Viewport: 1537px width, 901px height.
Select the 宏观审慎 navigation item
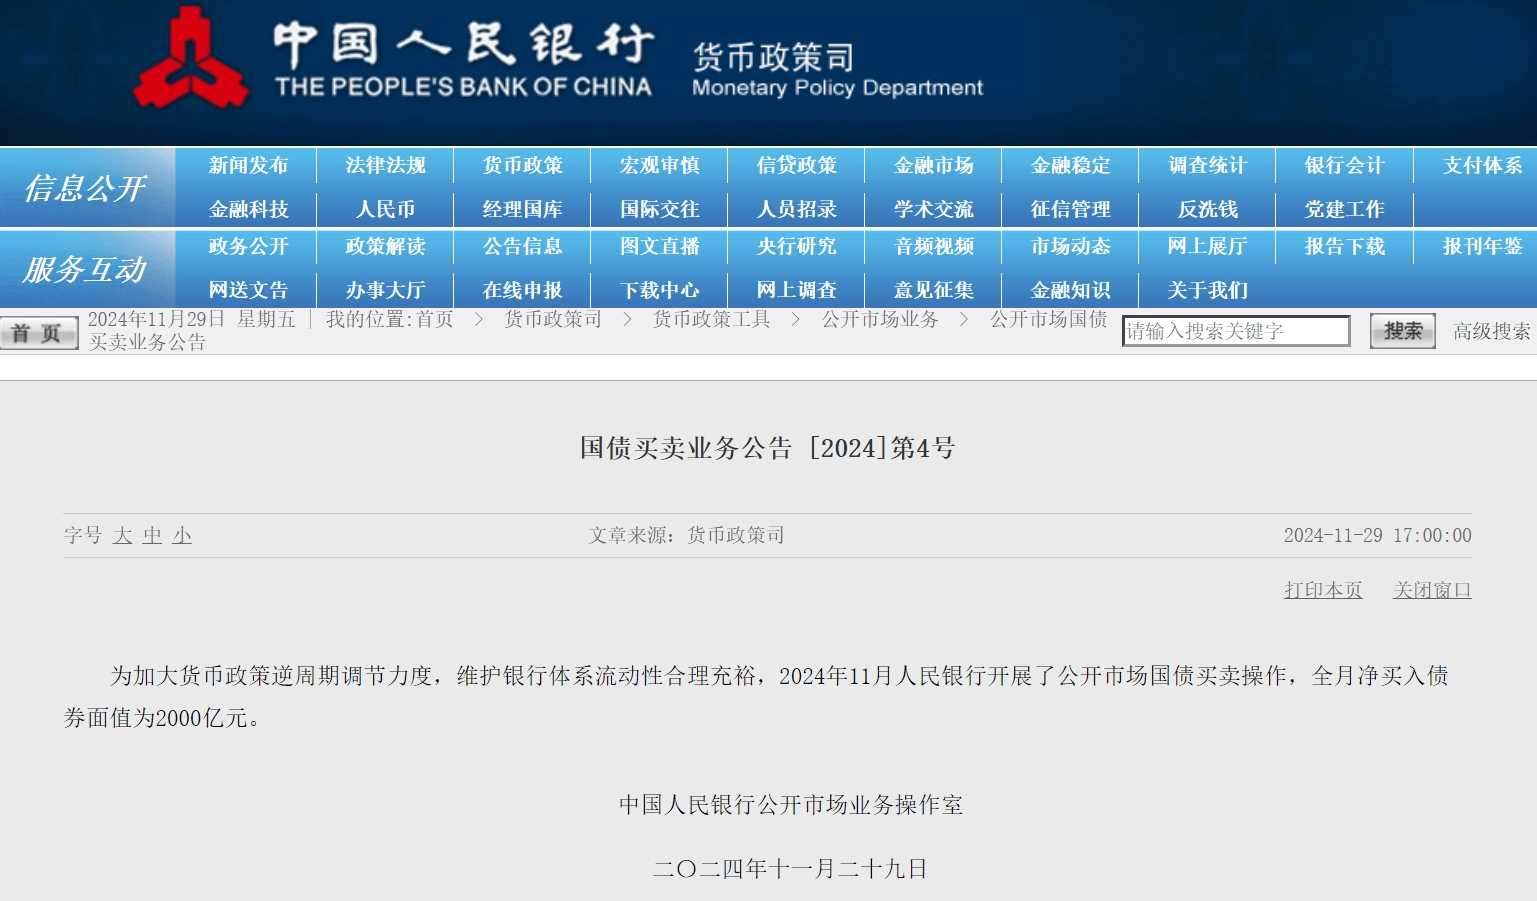coord(659,166)
